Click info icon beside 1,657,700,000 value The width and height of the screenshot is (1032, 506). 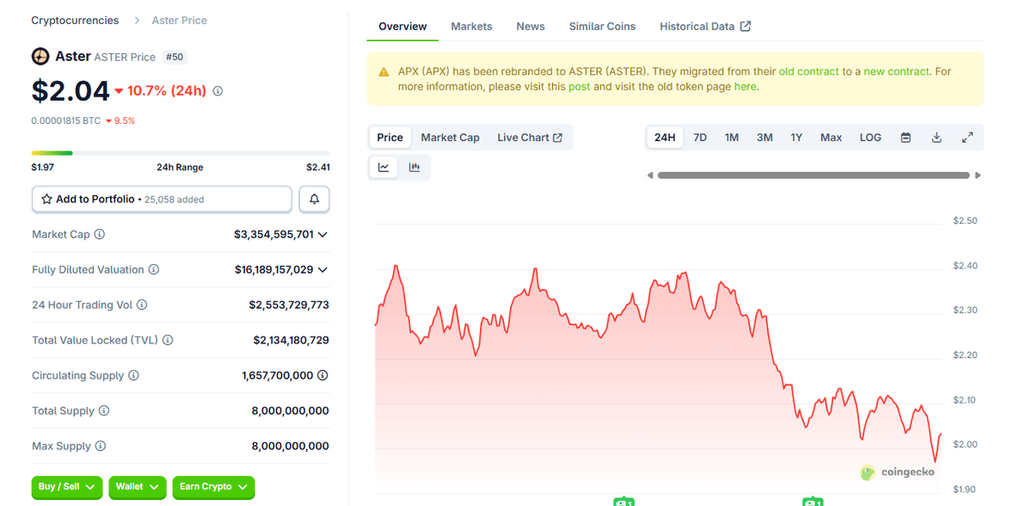323,376
